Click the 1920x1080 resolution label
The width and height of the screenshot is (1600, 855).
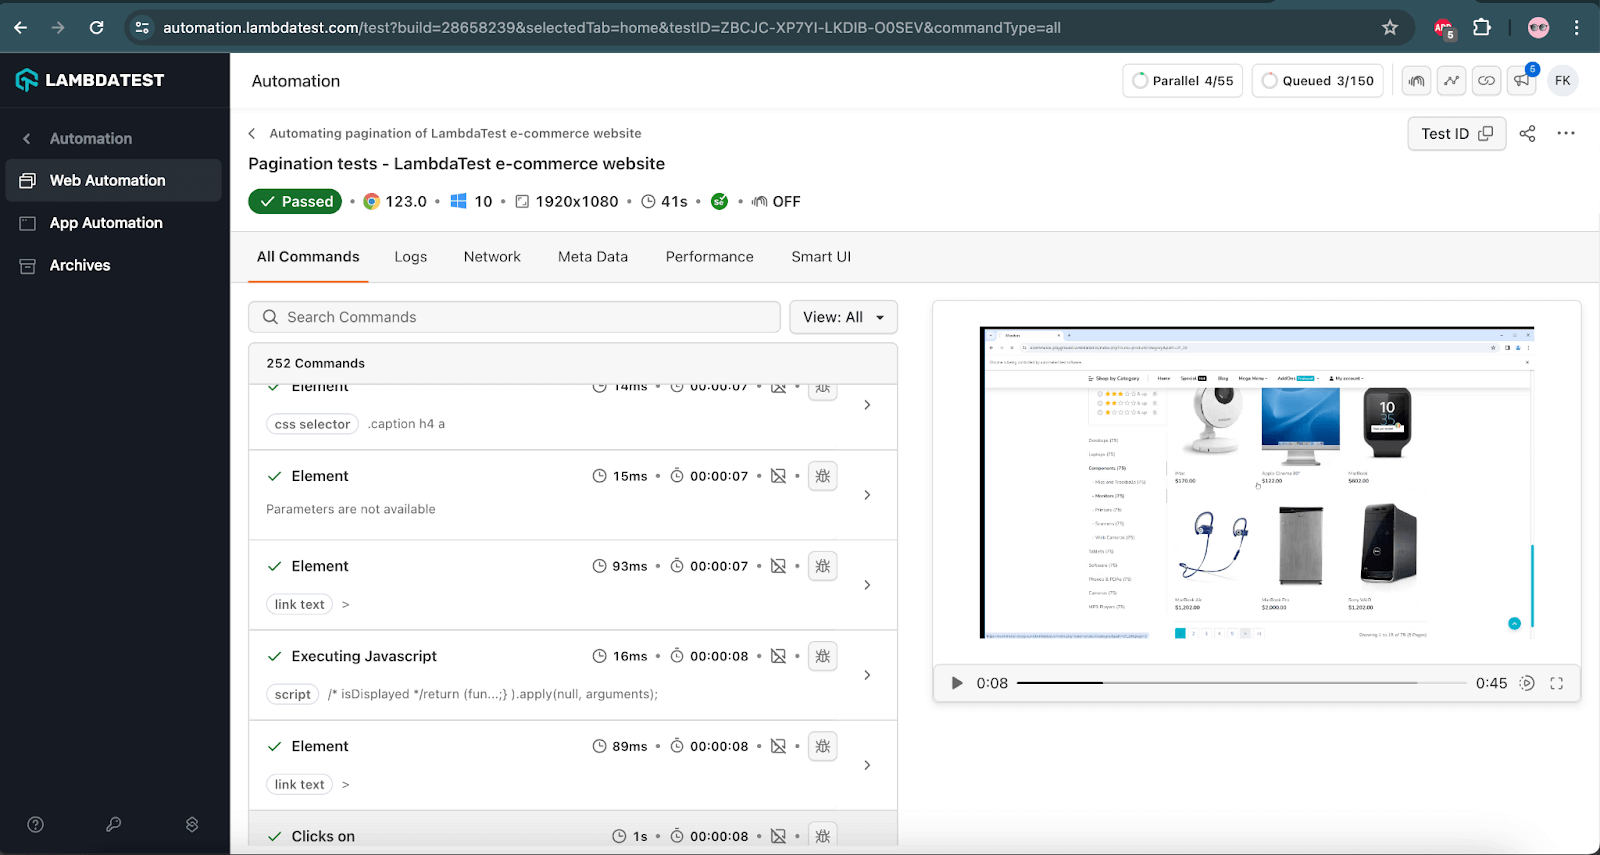tap(577, 201)
